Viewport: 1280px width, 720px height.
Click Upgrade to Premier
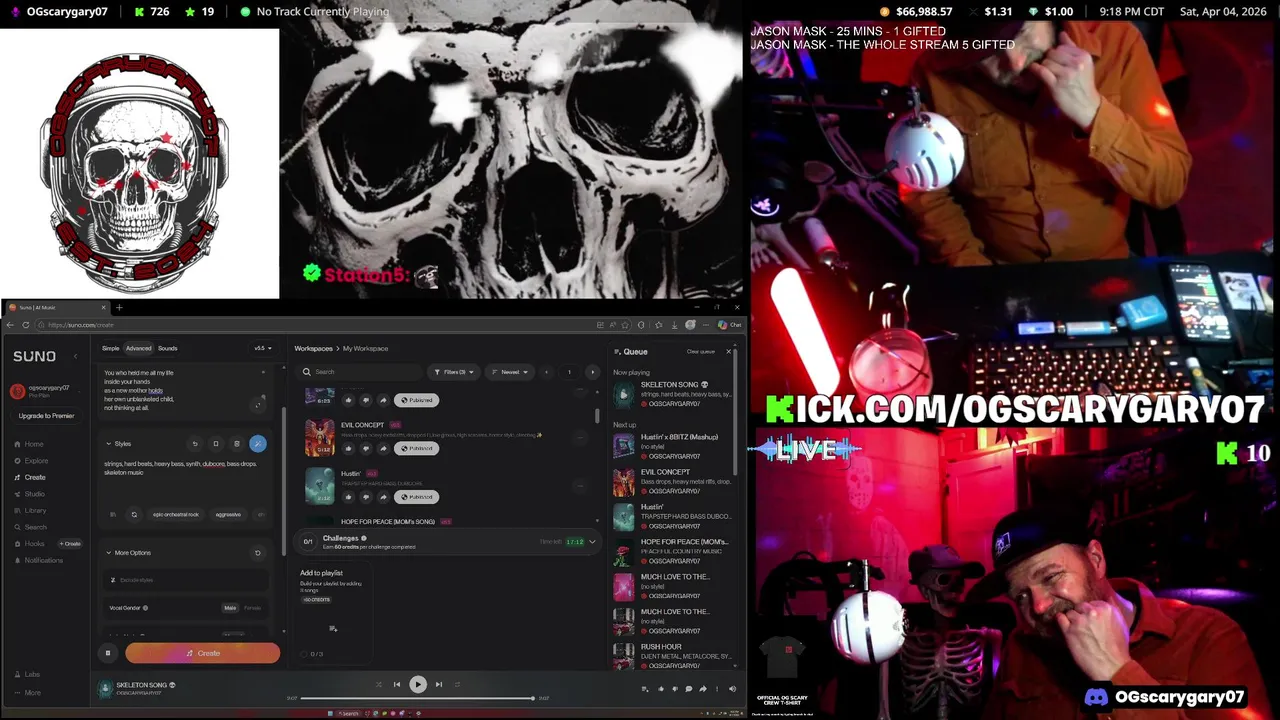tap(46, 416)
